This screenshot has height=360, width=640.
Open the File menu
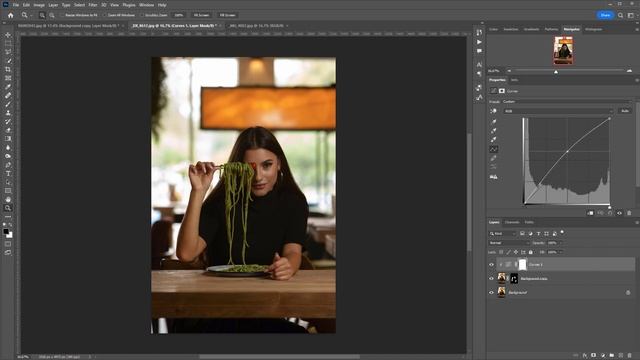(x=16, y=5)
